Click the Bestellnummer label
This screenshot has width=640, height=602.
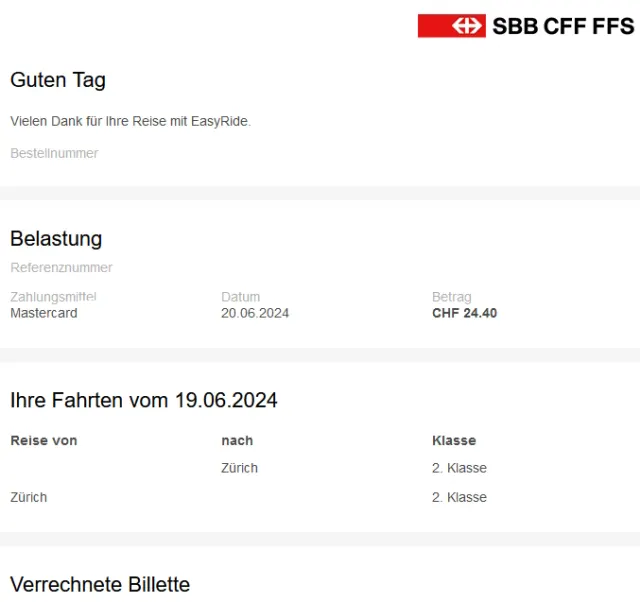pos(54,153)
